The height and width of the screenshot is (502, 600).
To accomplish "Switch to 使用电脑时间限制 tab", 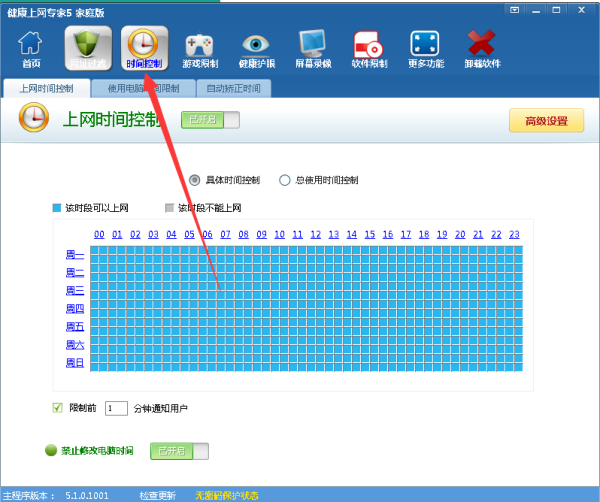I will 143,88.
